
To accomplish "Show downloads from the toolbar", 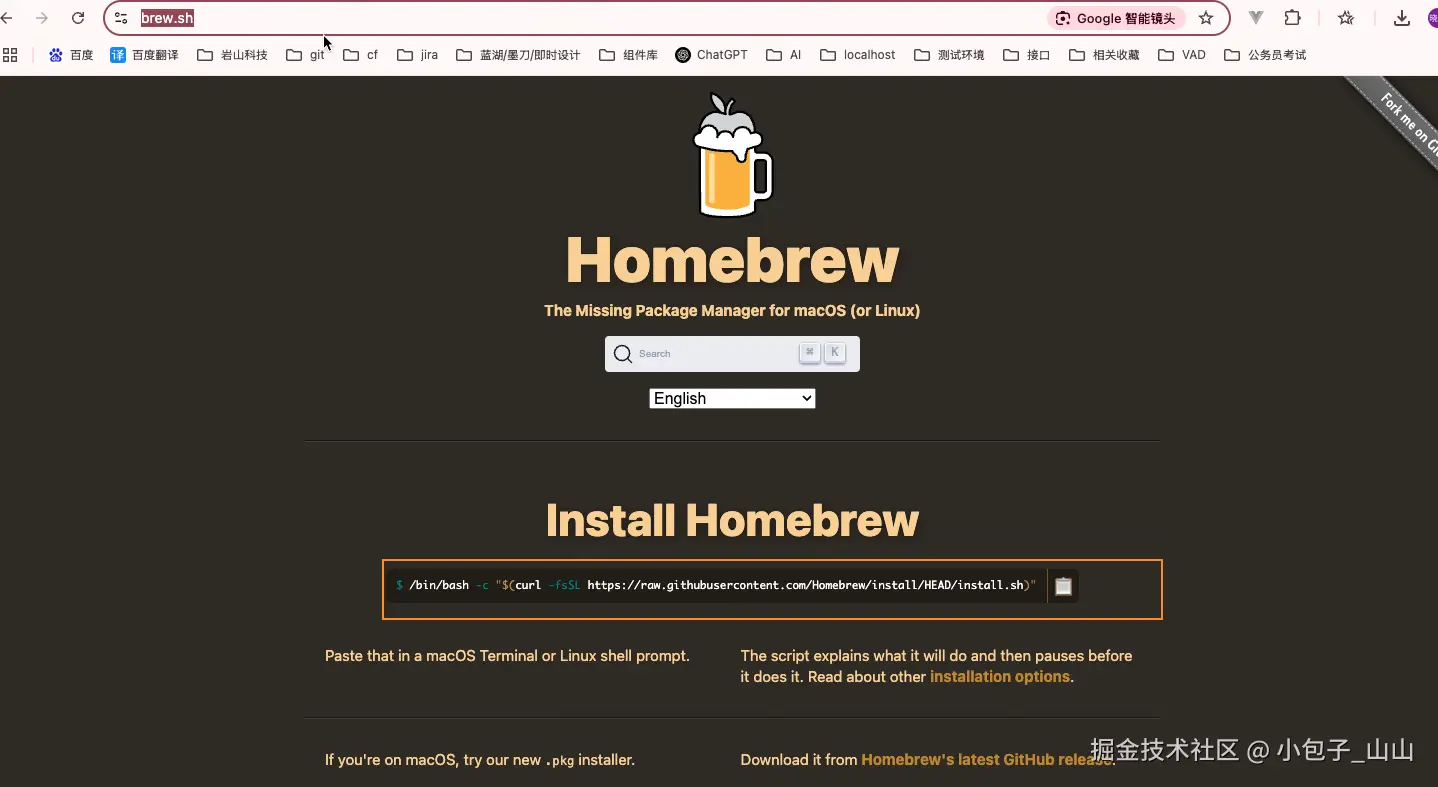I will 1402,18.
